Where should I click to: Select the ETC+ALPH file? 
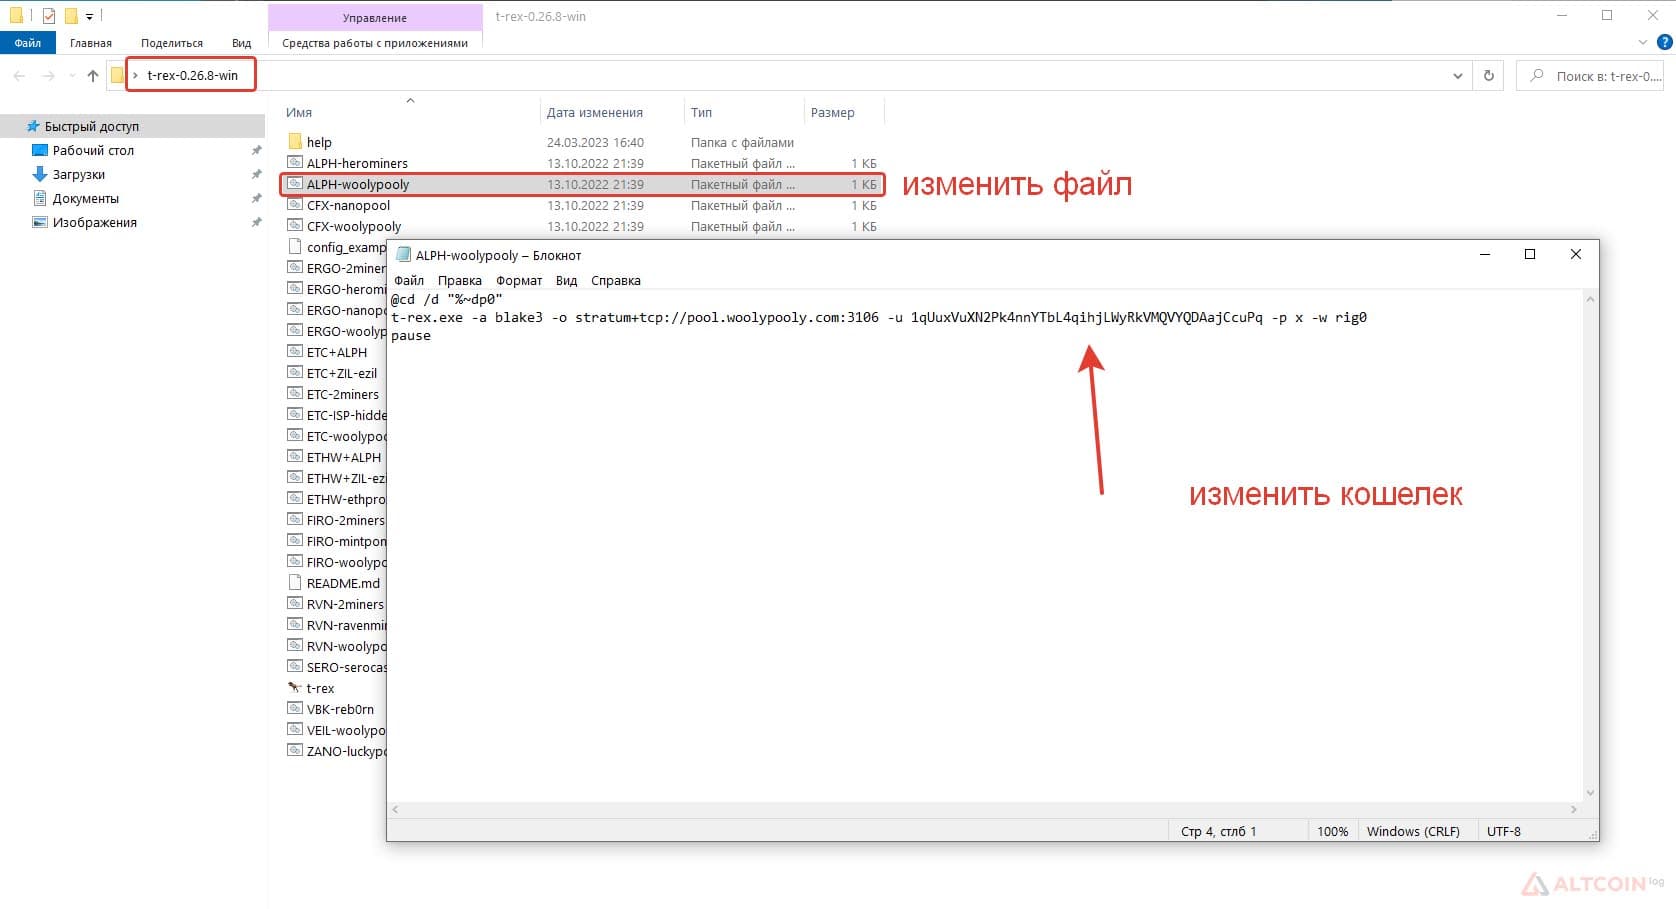pos(337,352)
